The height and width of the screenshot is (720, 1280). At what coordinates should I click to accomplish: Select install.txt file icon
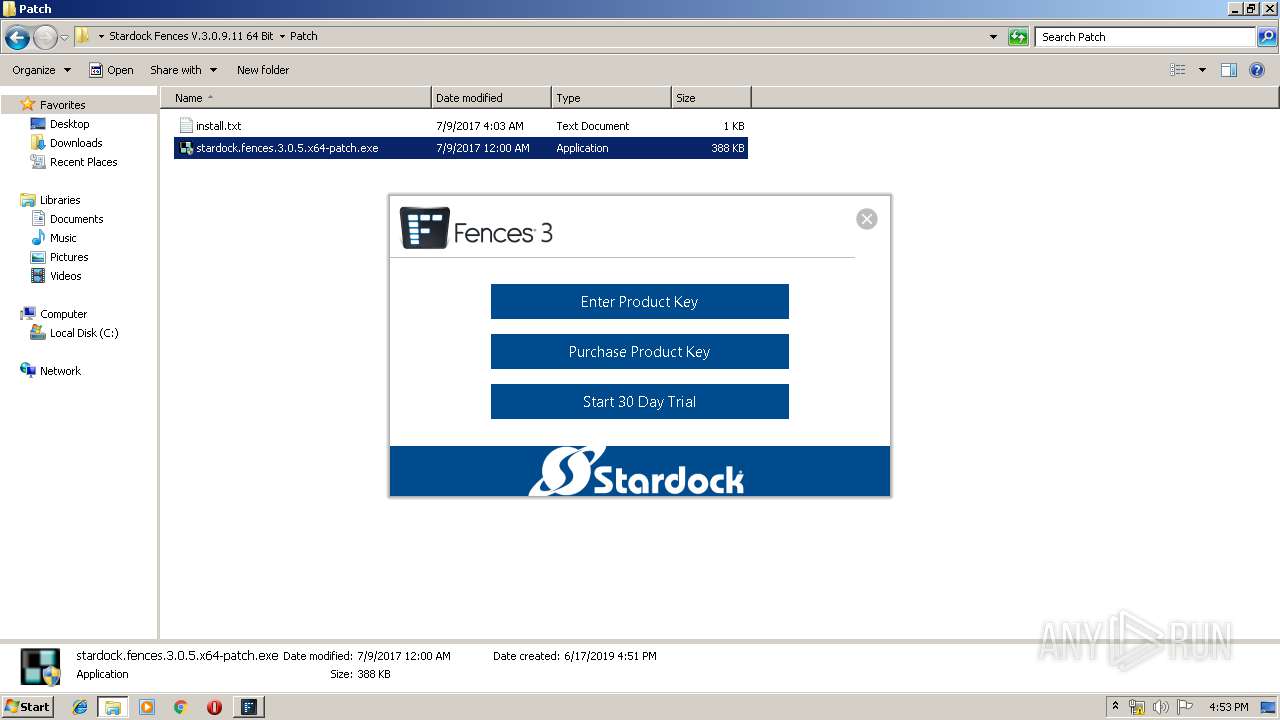[x=185, y=126]
